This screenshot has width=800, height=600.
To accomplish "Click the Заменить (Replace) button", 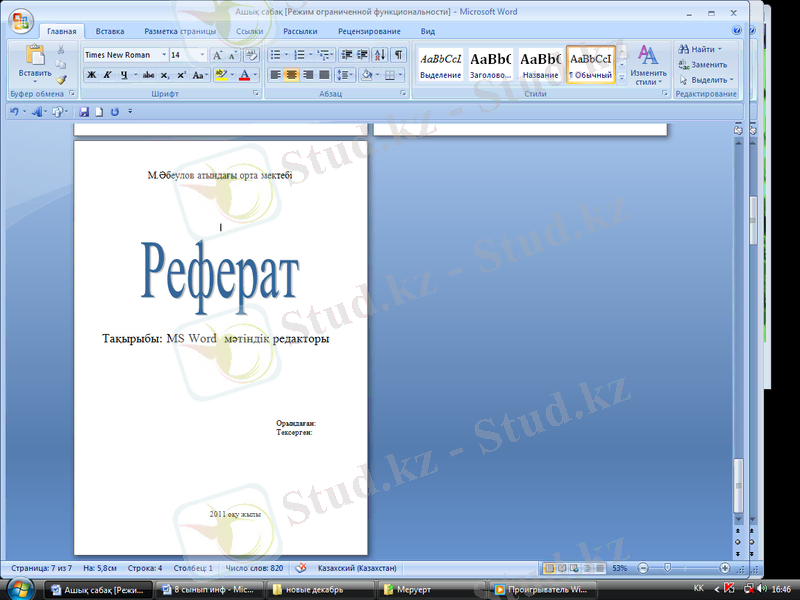I will pos(702,64).
